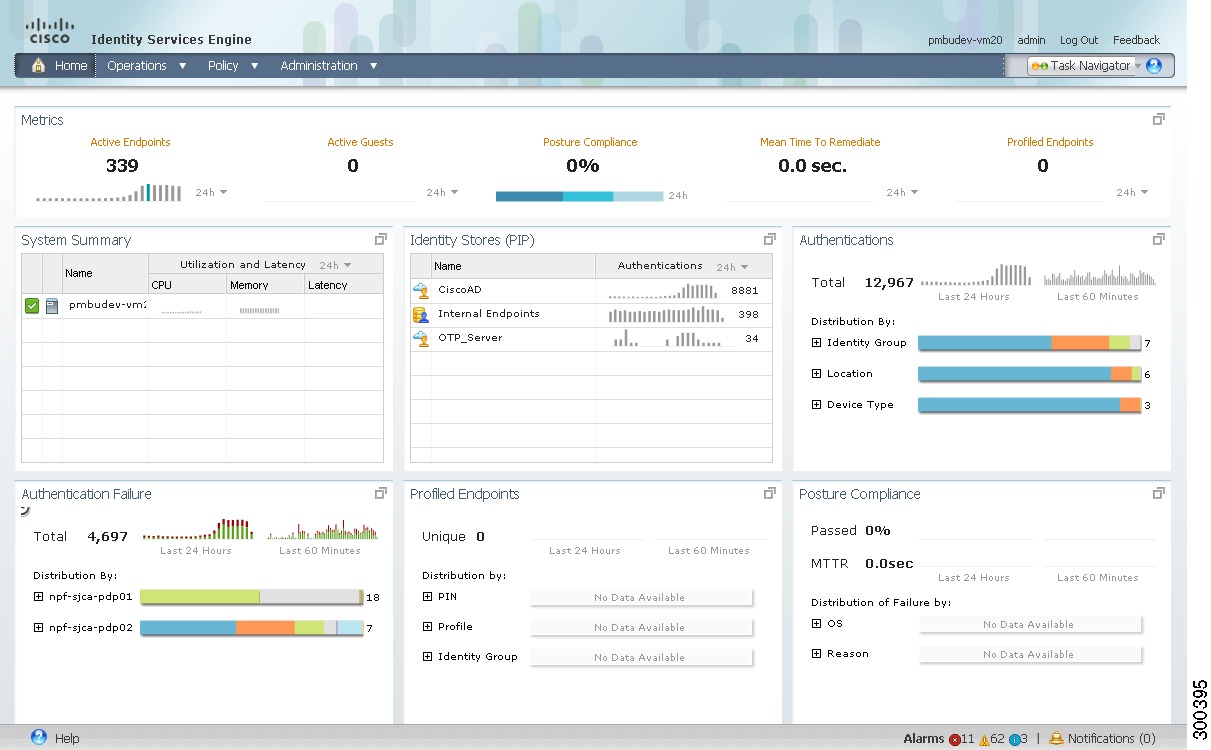Expand OS under Posture Compliance
This screenshot has height=750, width=1211.
click(x=816, y=624)
